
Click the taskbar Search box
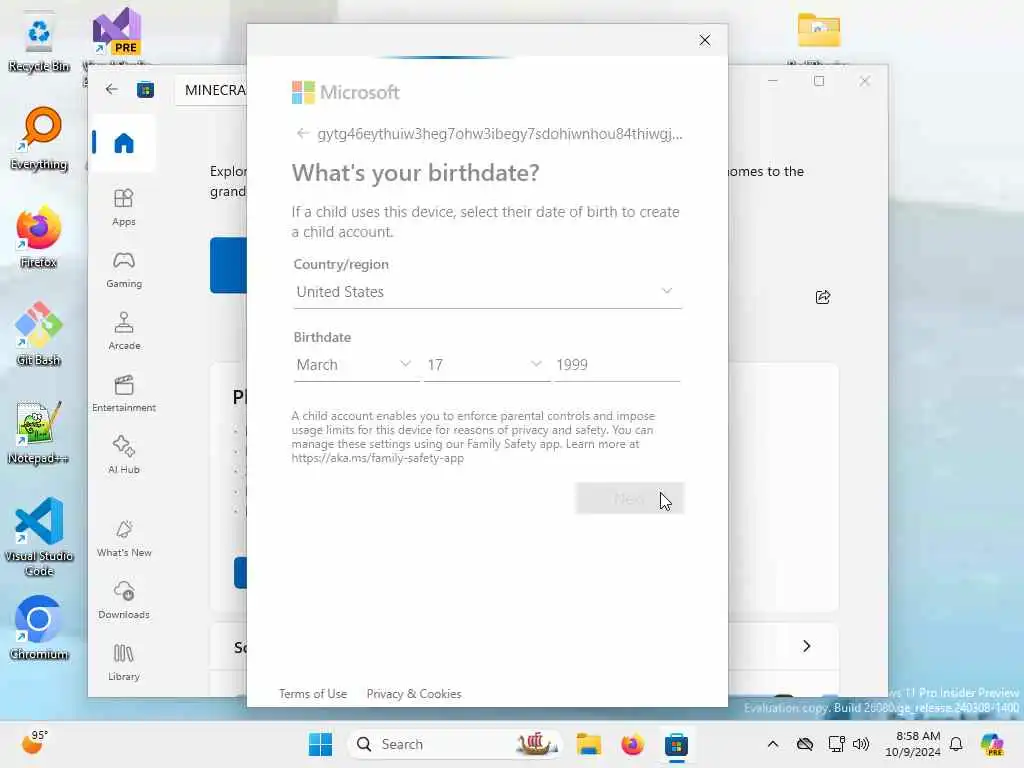(x=455, y=744)
